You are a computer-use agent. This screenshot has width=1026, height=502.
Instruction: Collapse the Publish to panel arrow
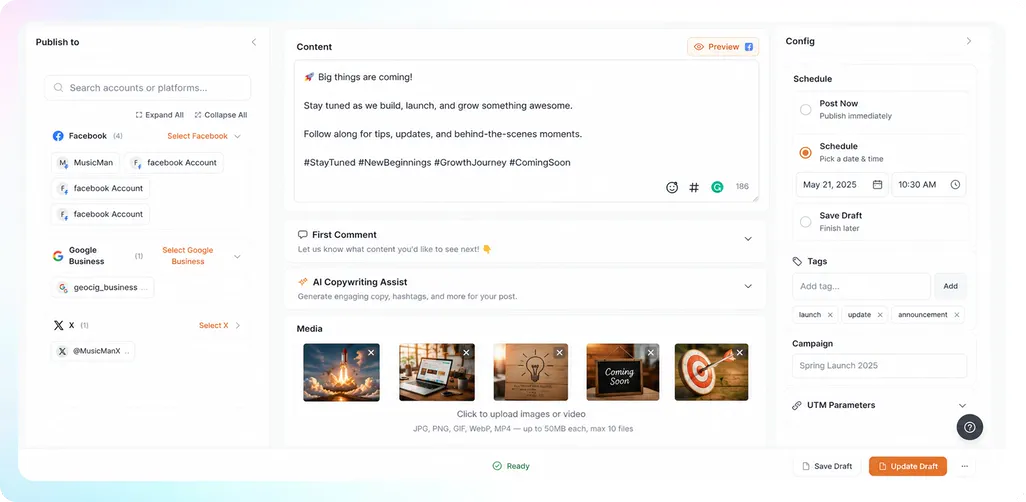[x=254, y=42]
